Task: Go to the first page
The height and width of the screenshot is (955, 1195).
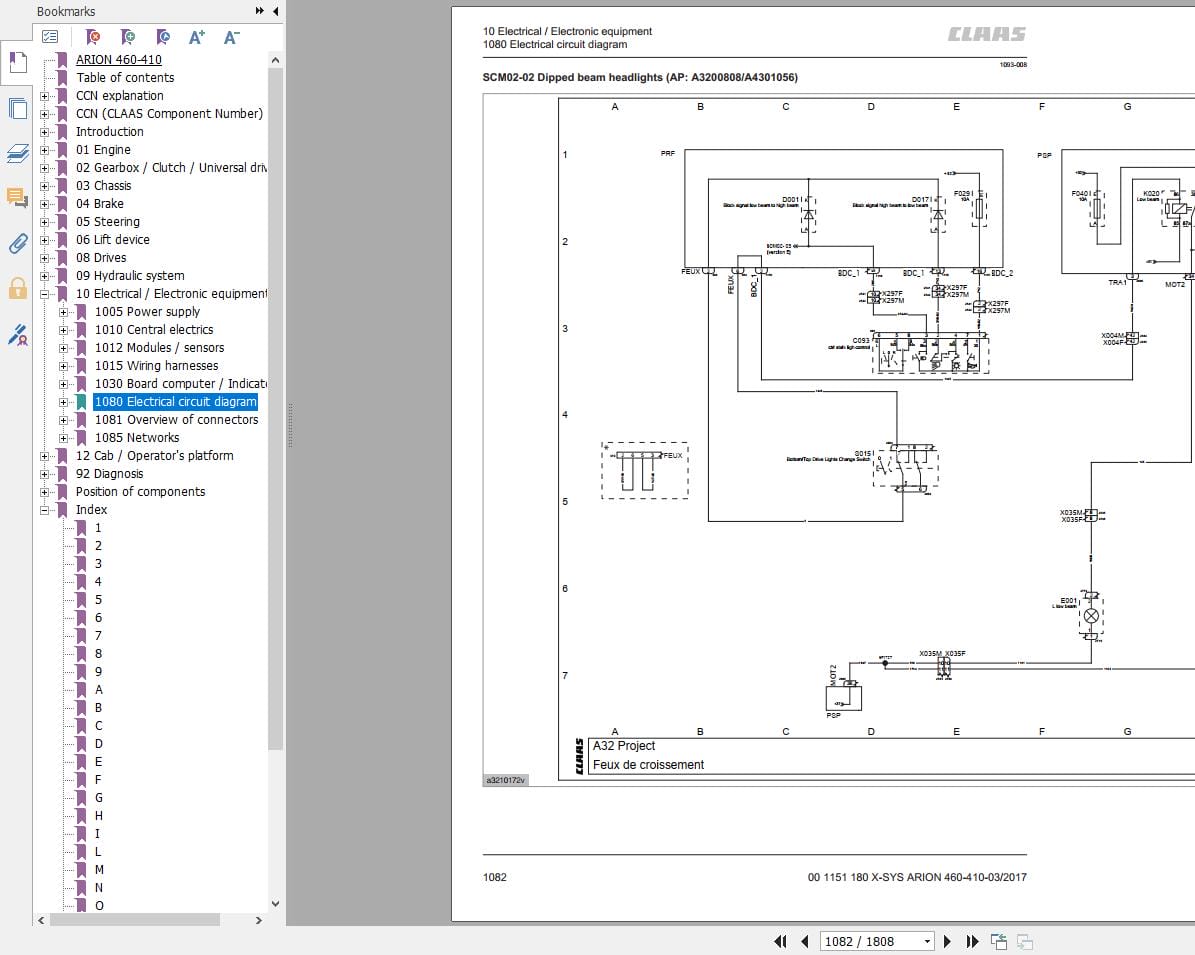Action: pos(780,941)
